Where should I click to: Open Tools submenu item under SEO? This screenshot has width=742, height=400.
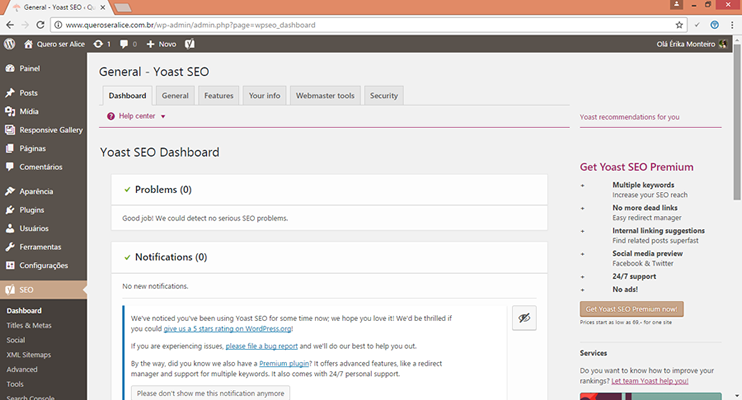click(15, 384)
